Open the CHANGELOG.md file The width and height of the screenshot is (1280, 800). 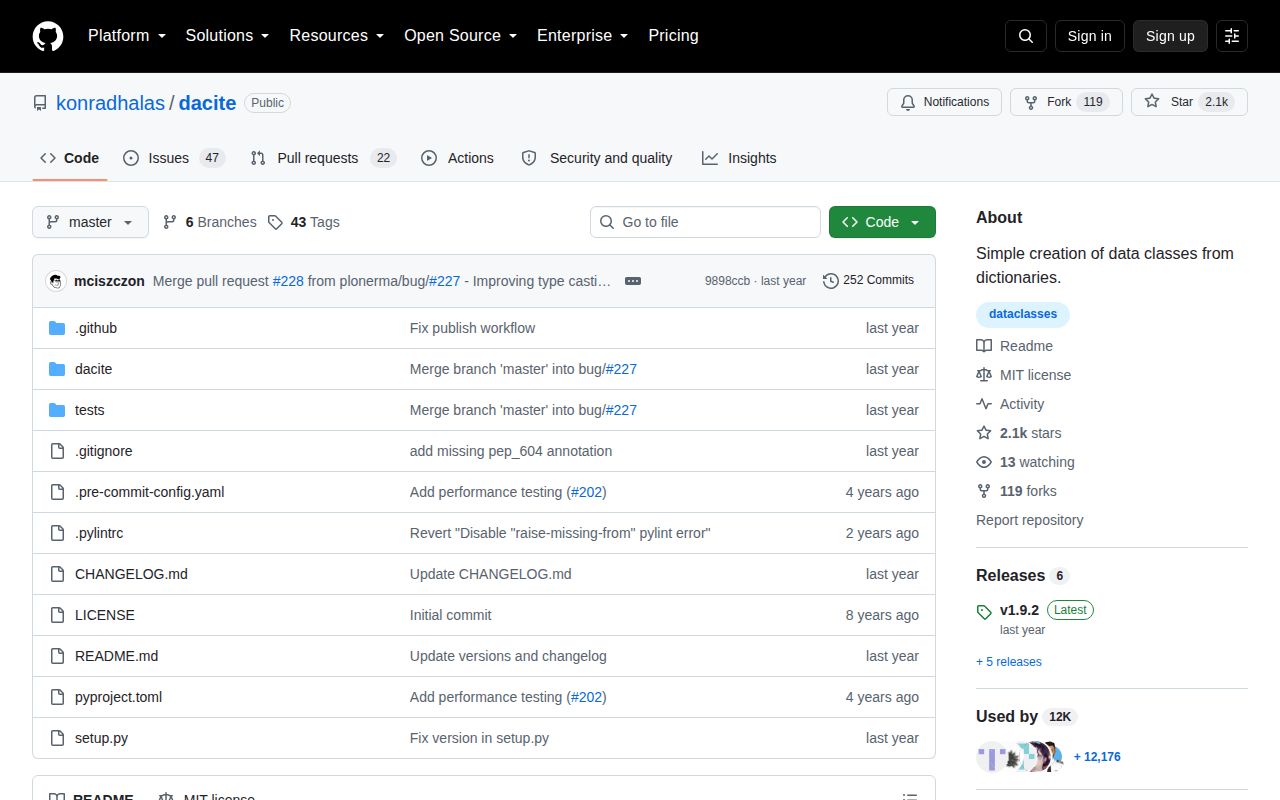pos(131,574)
